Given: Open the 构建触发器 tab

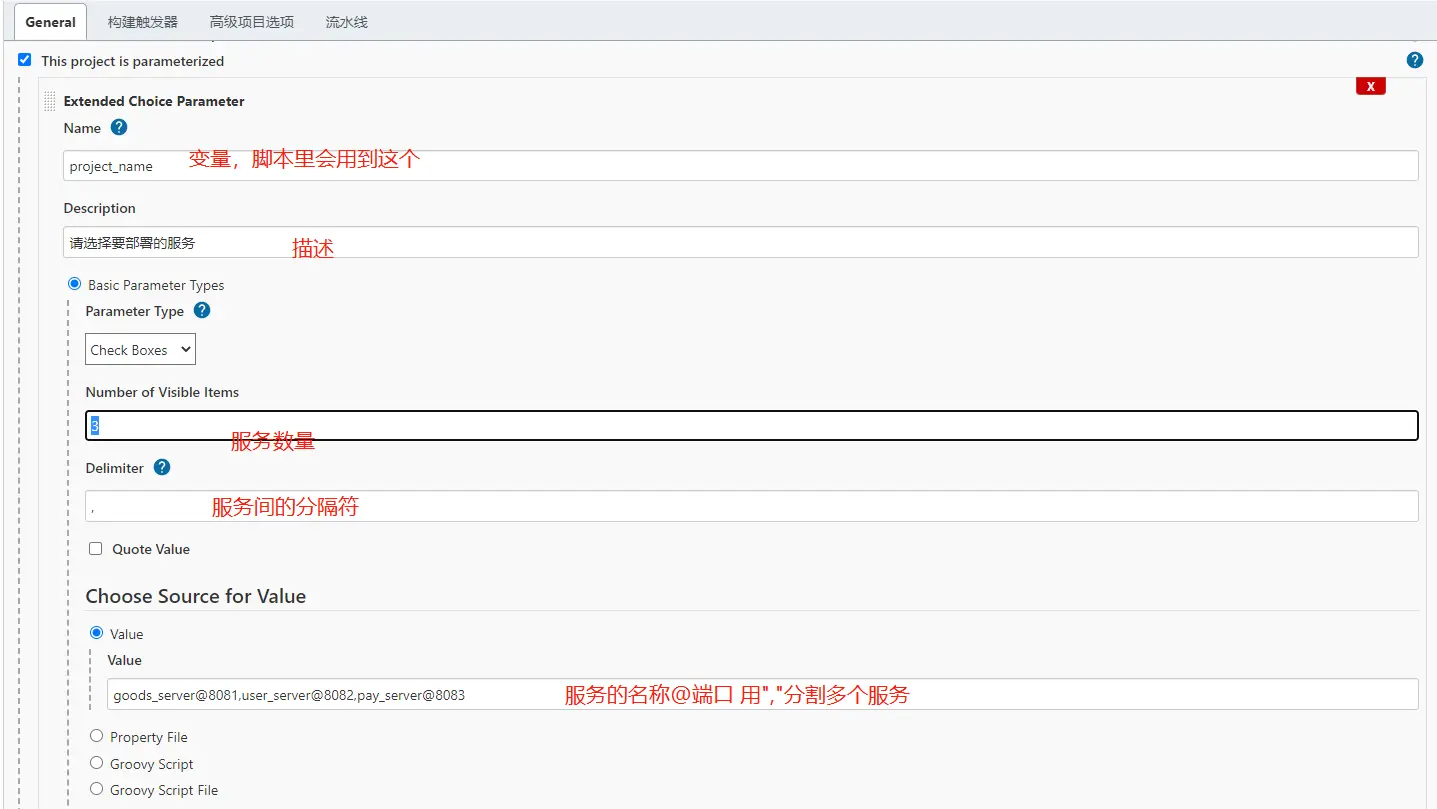Looking at the screenshot, I should coord(143,22).
